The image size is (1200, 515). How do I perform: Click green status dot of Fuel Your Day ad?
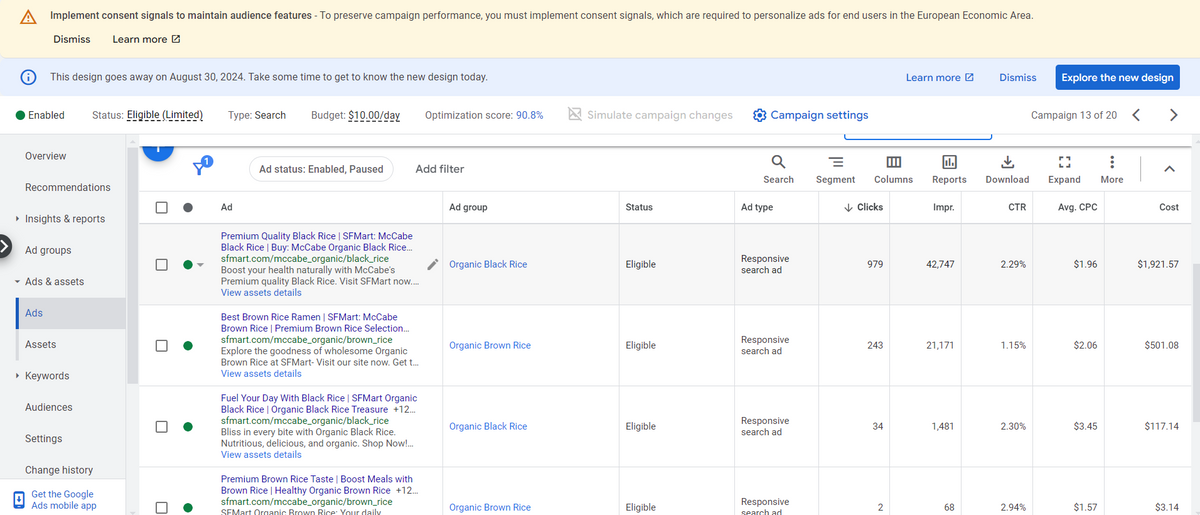pyautogui.click(x=188, y=427)
